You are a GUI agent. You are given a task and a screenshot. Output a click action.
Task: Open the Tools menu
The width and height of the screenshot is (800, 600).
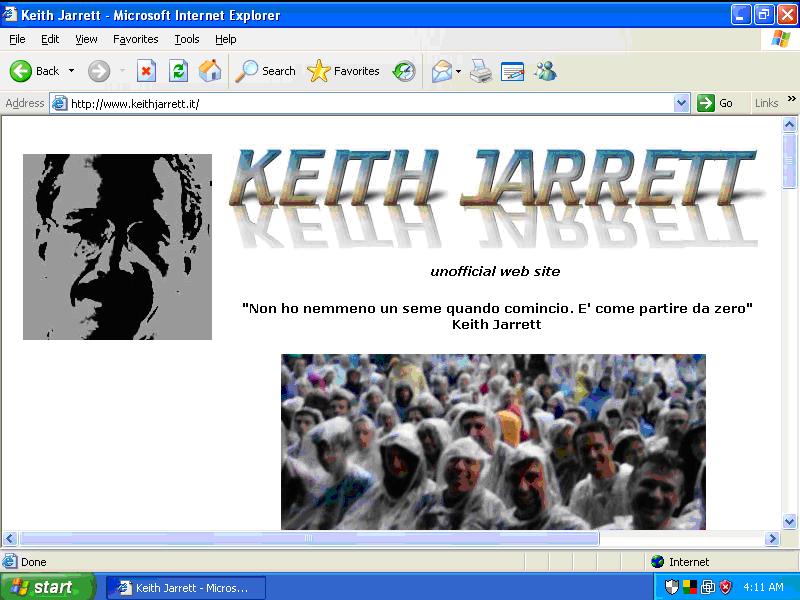click(x=187, y=39)
